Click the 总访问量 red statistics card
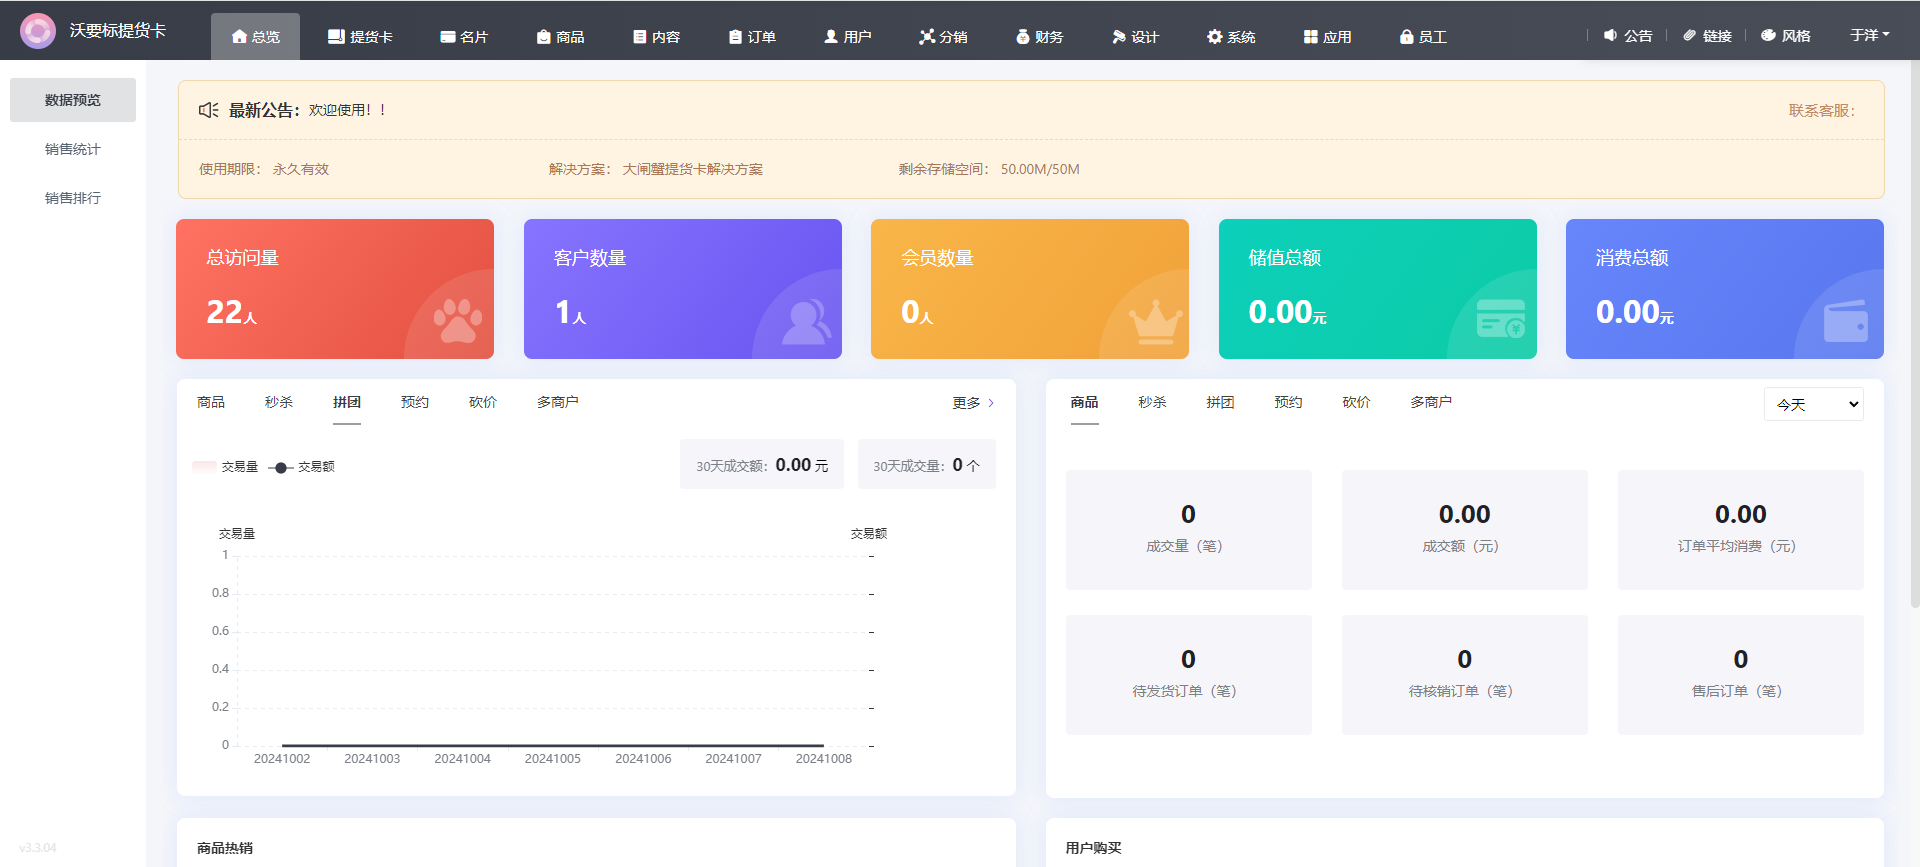 pyautogui.click(x=335, y=289)
